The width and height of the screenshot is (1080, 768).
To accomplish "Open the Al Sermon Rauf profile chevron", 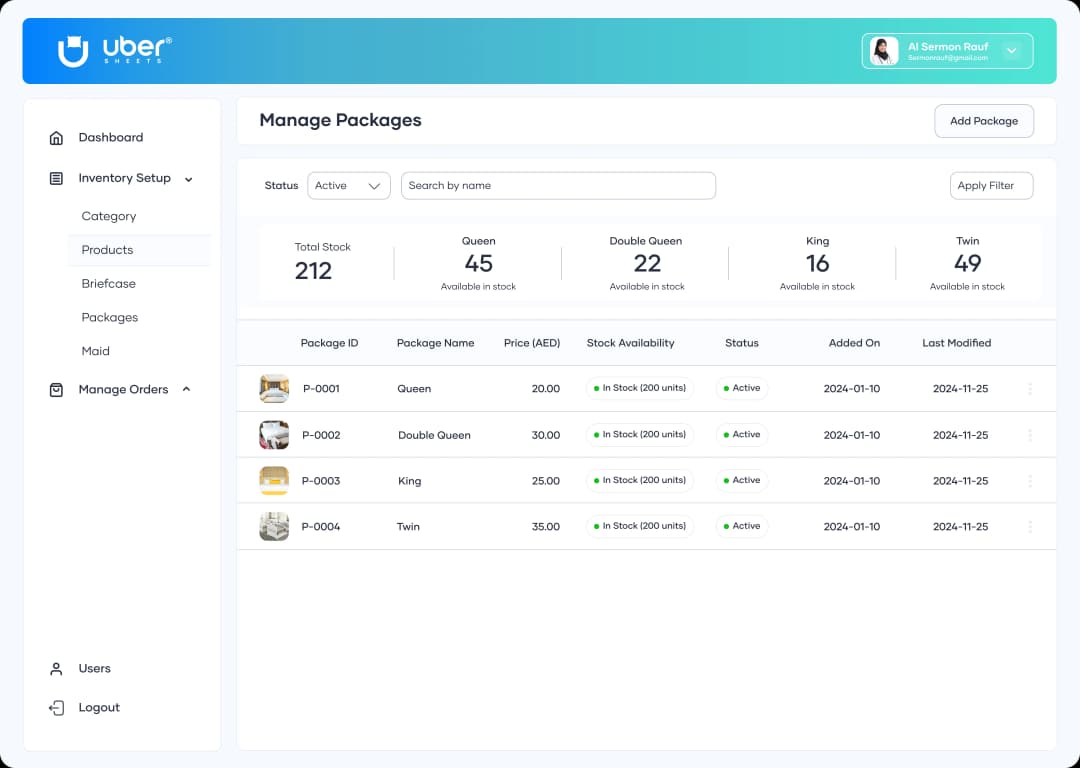I will [x=1011, y=50].
